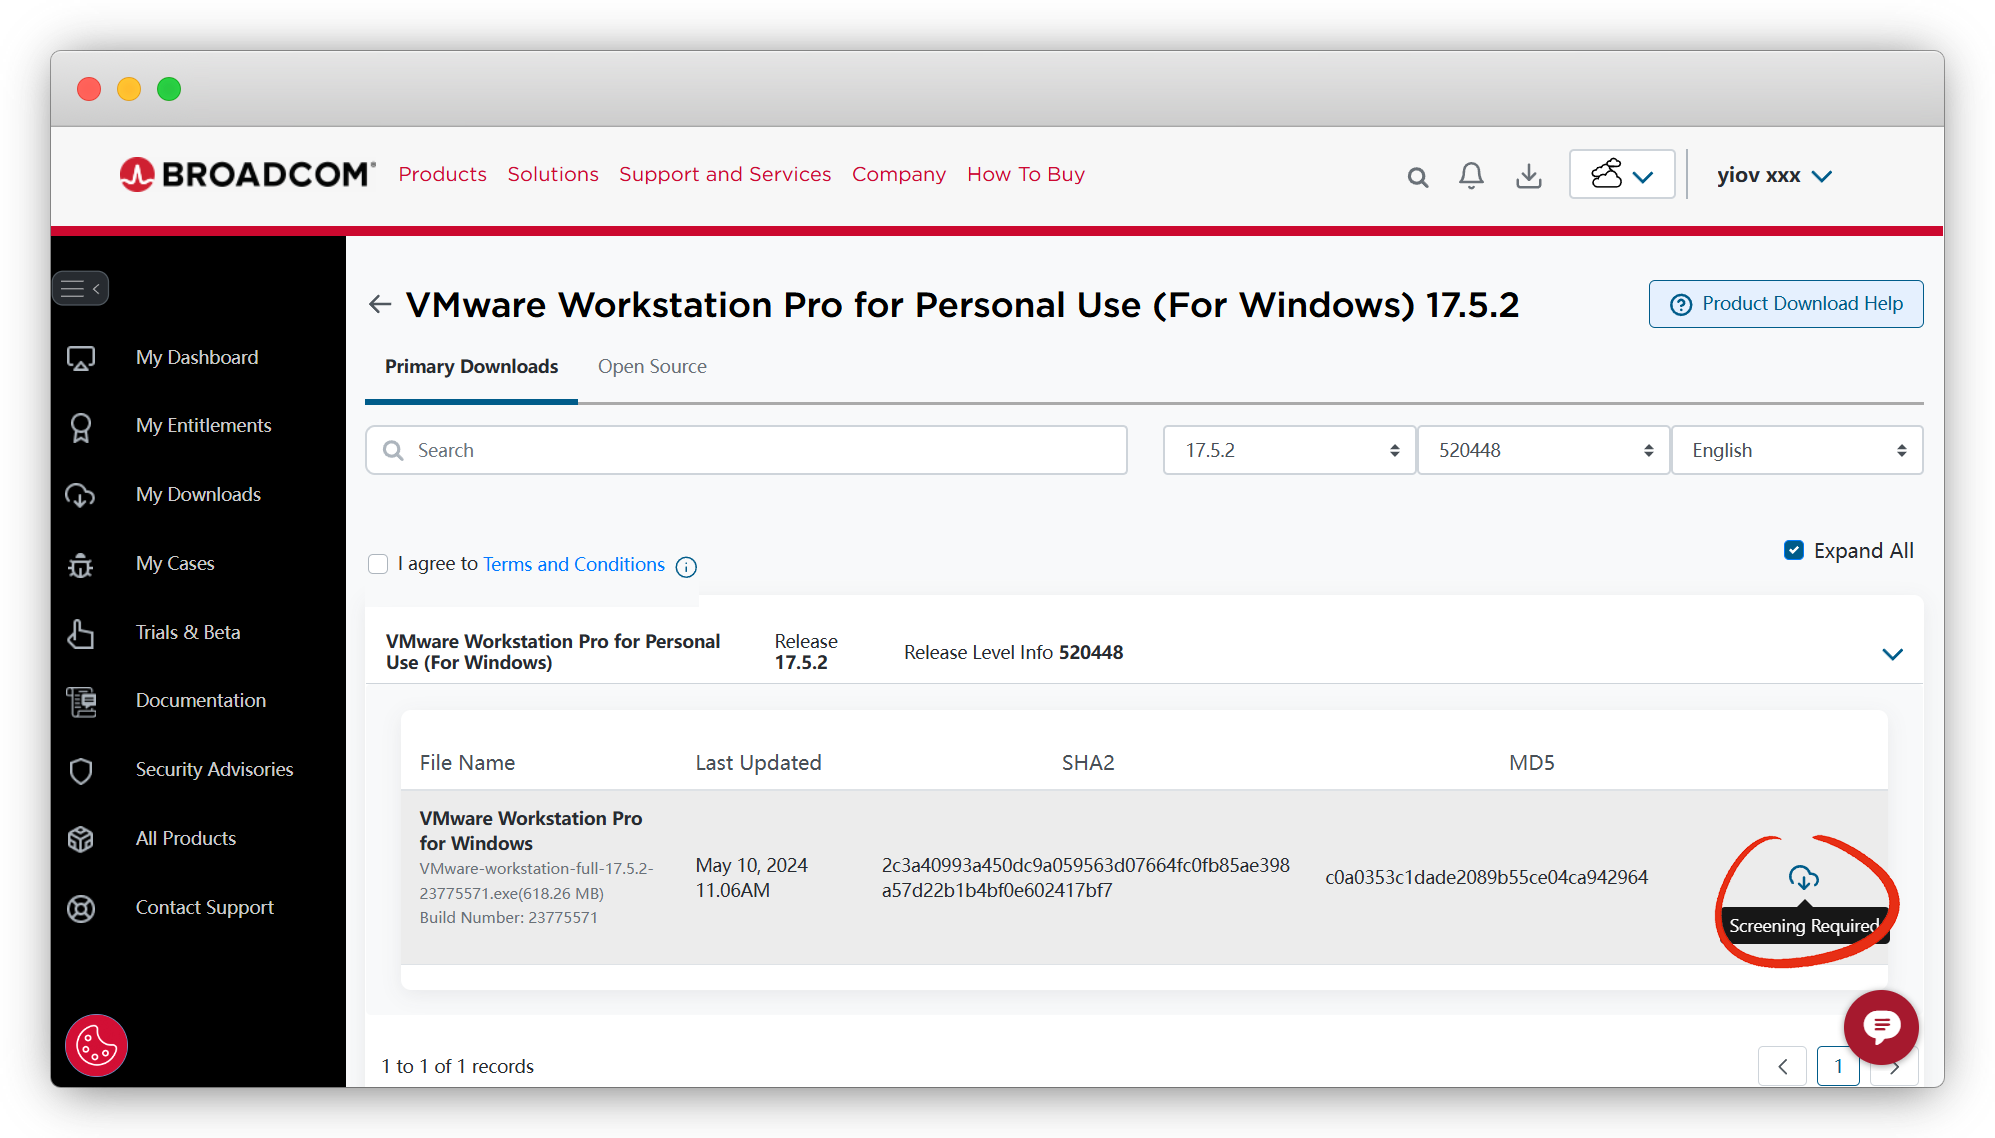Click the Terms and Conditions info icon
This screenshot has width=1995, height=1138.
coord(686,567)
